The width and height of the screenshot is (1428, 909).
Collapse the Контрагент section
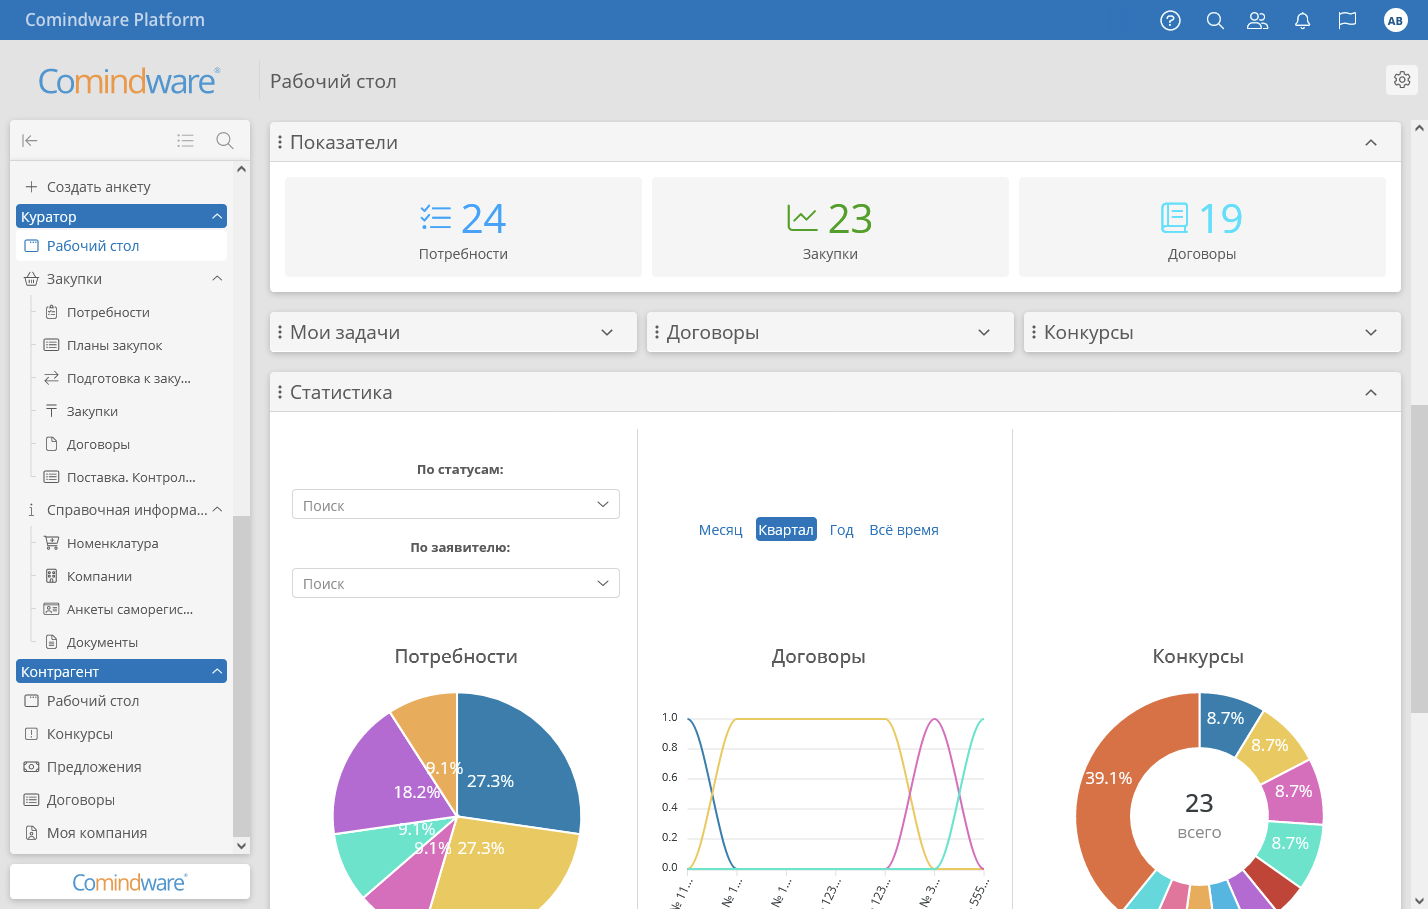click(217, 672)
